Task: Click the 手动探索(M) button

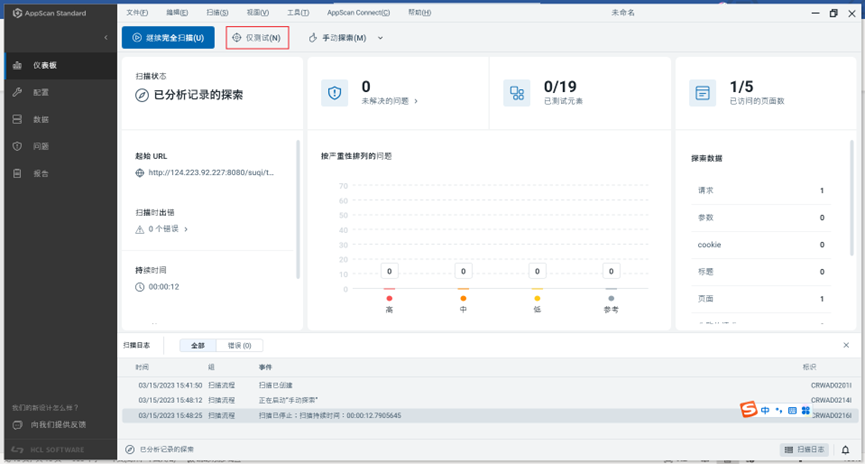Action: (337, 38)
